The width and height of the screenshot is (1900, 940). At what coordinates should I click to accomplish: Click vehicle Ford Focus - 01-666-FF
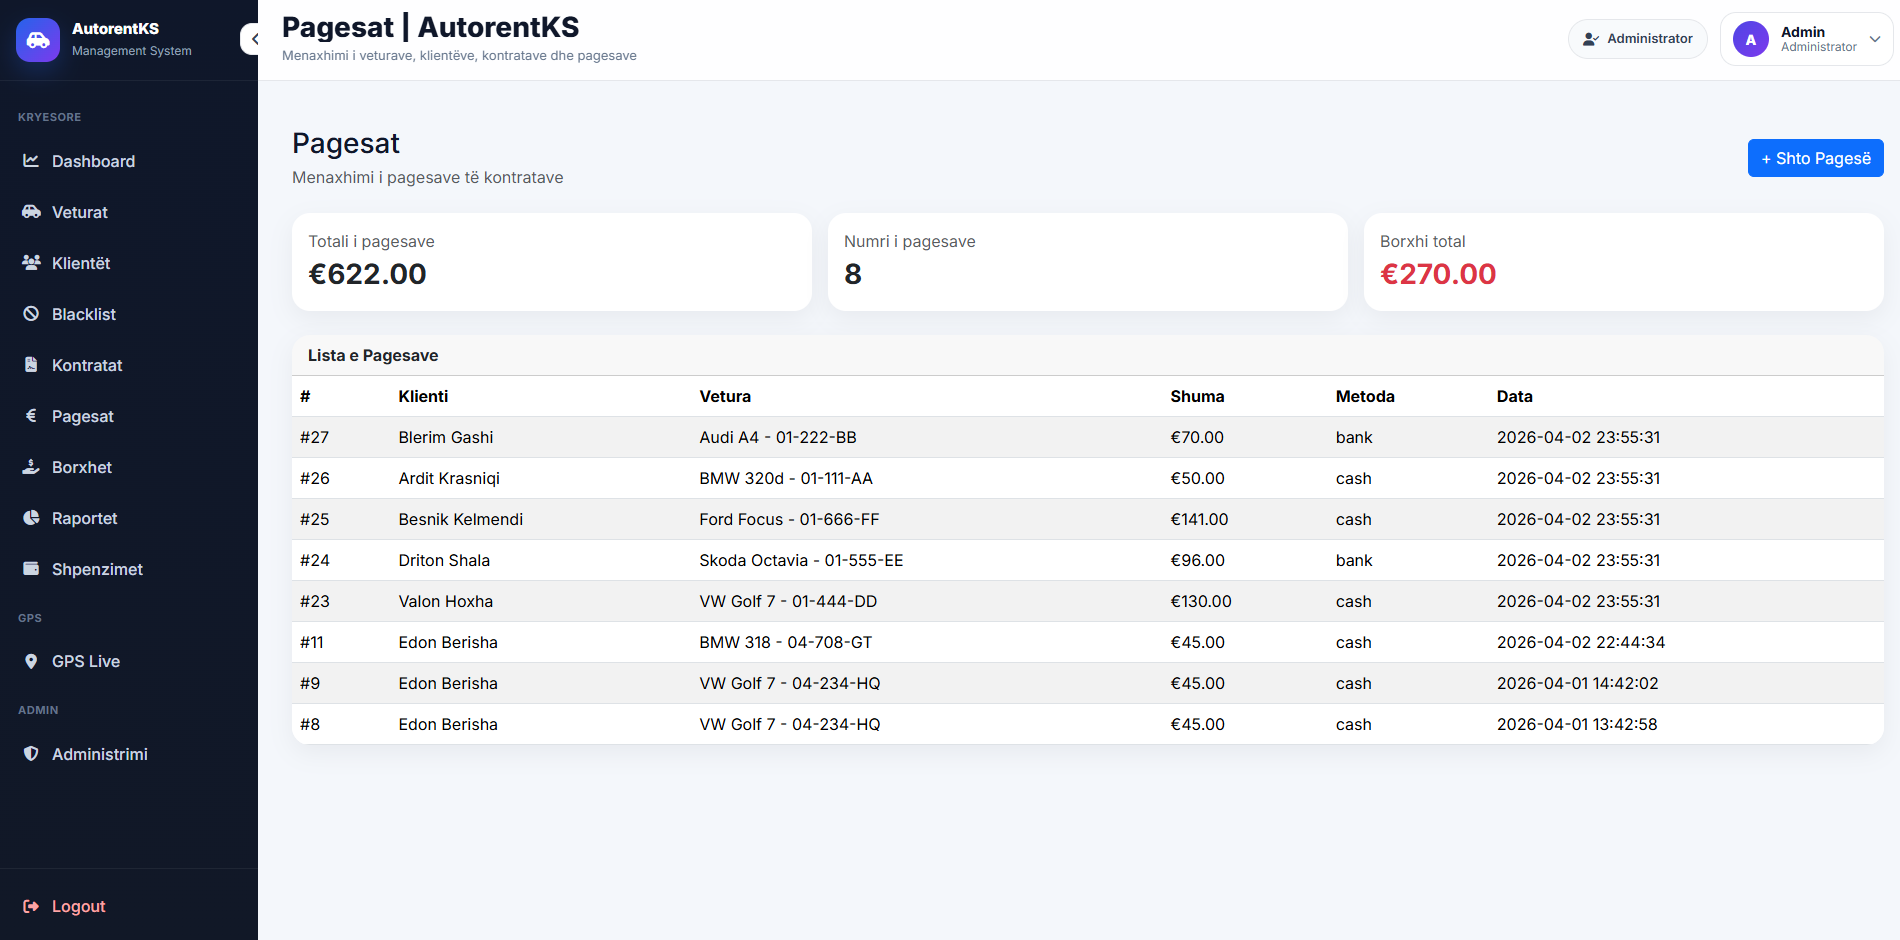coord(789,519)
